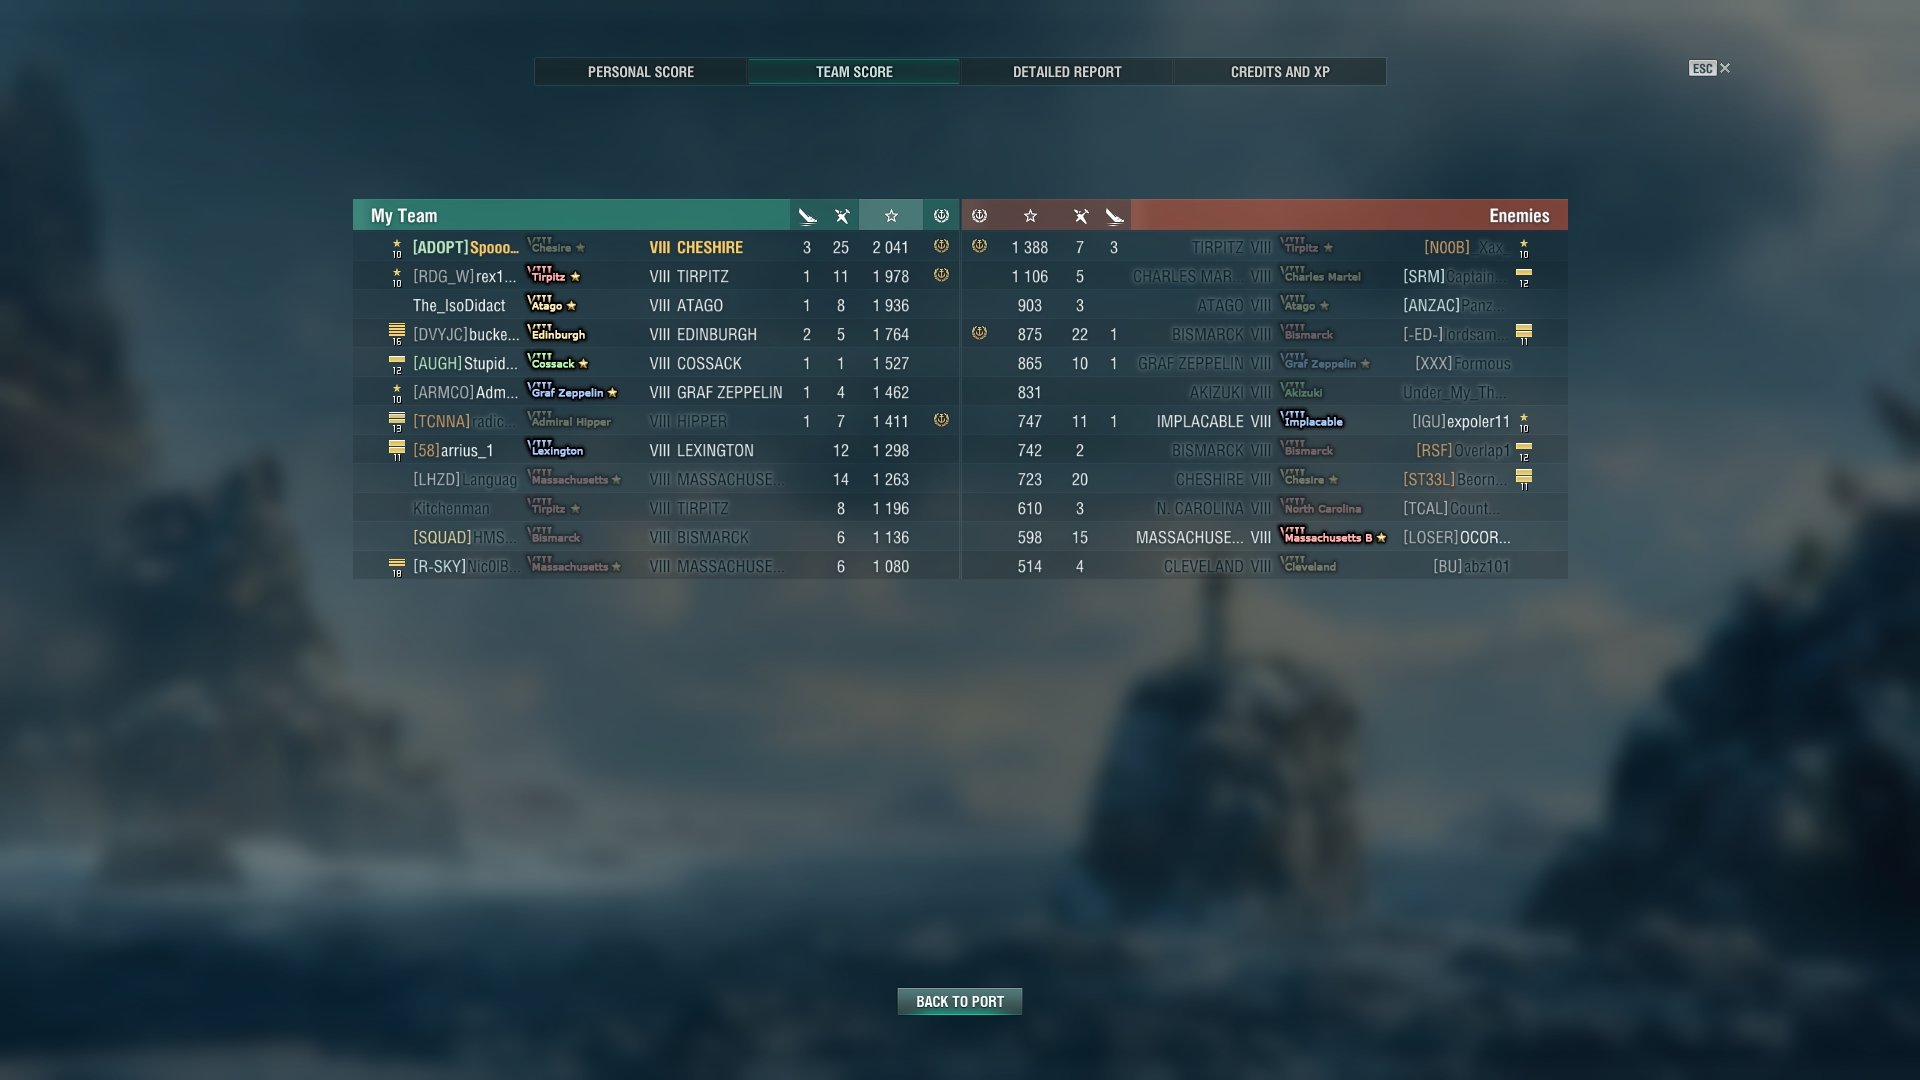Sort Enemies by ships destroyed icon

click(x=1114, y=216)
